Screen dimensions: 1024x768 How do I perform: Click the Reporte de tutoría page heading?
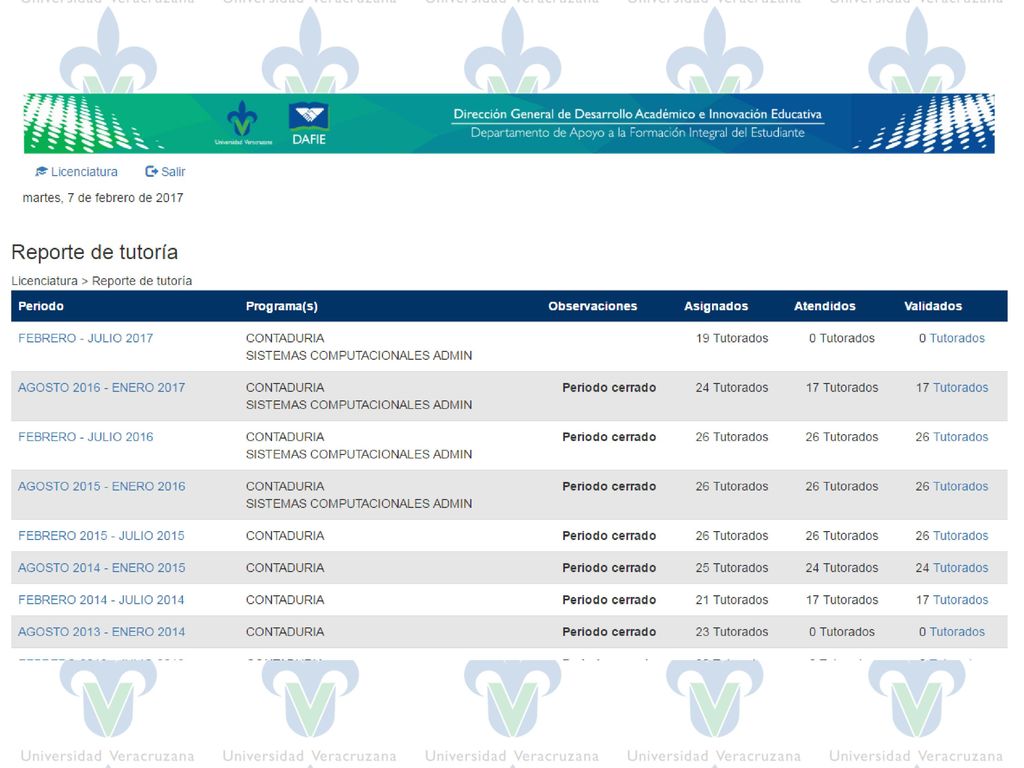coord(95,252)
